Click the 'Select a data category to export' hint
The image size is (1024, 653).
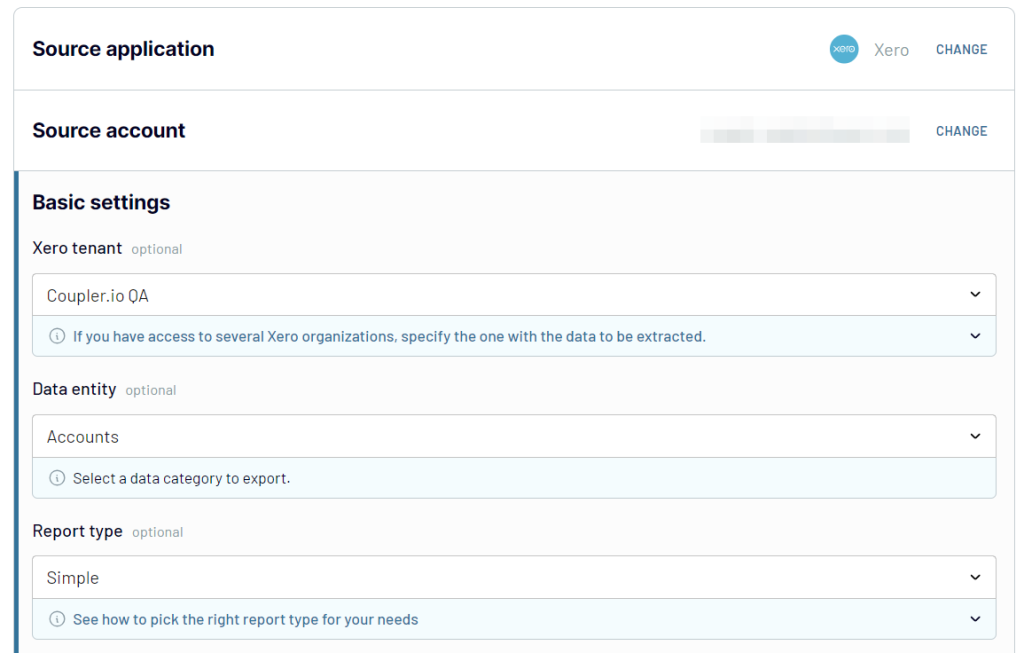click(x=182, y=479)
